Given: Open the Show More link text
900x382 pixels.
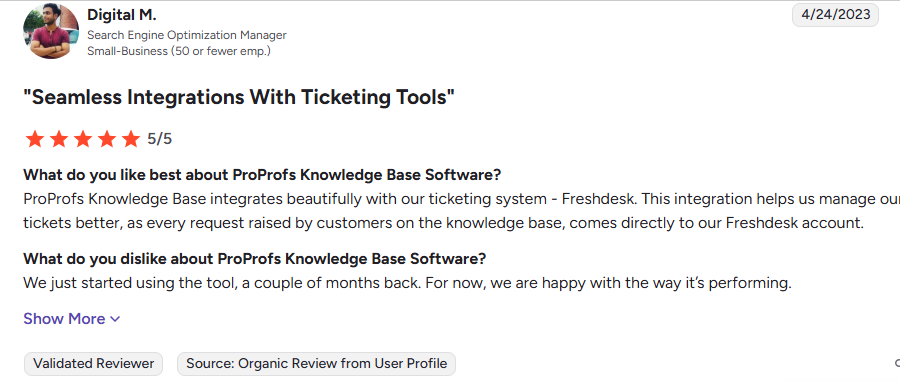Looking at the screenshot, I should pyautogui.click(x=64, y=319).
